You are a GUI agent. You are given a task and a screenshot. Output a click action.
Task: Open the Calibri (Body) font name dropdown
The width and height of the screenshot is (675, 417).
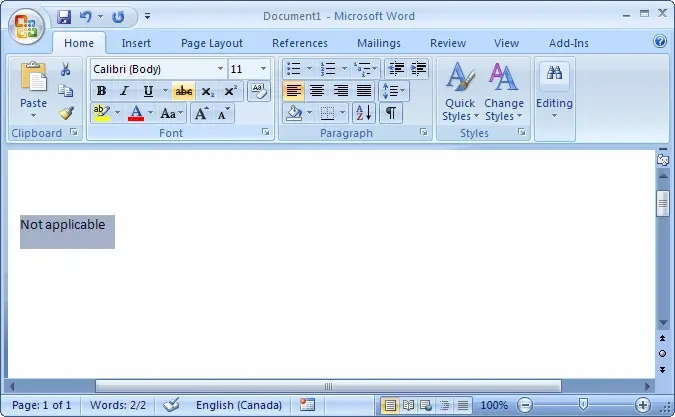(x=220, y=69)
